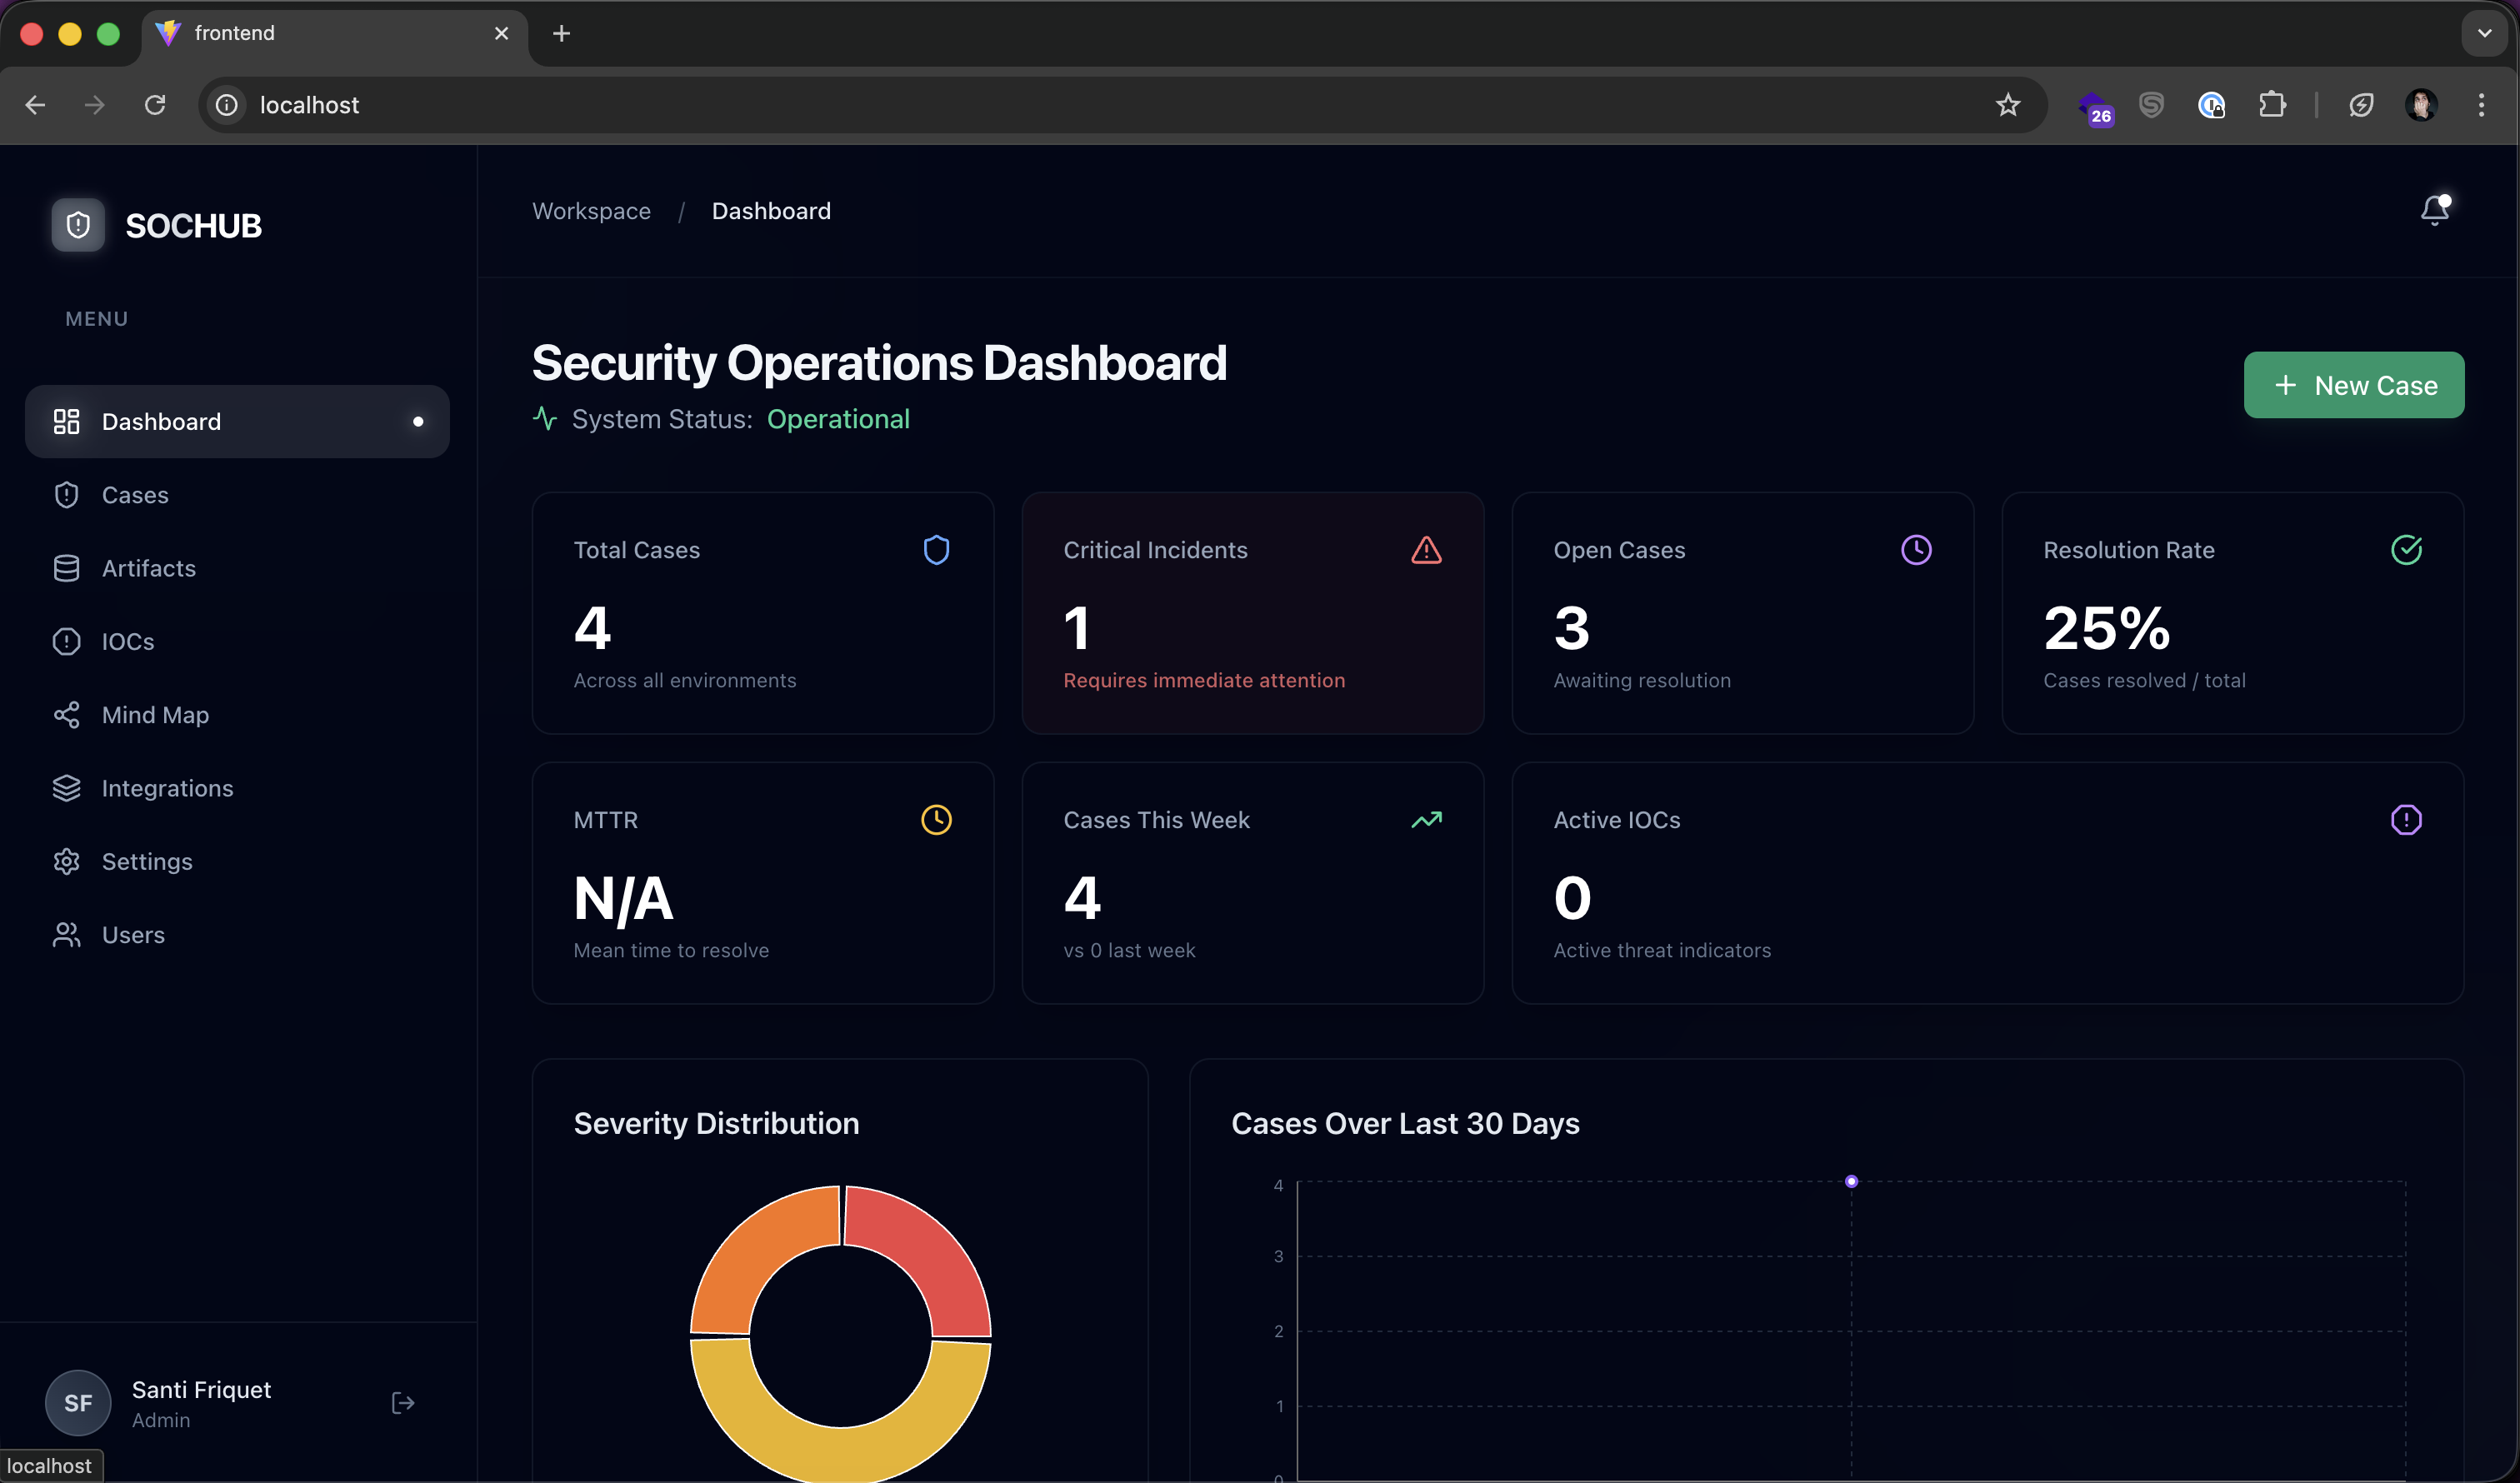Open the browser extensions puzzle icon
Viewport: 2520px width, 1483px height.
2273,105
